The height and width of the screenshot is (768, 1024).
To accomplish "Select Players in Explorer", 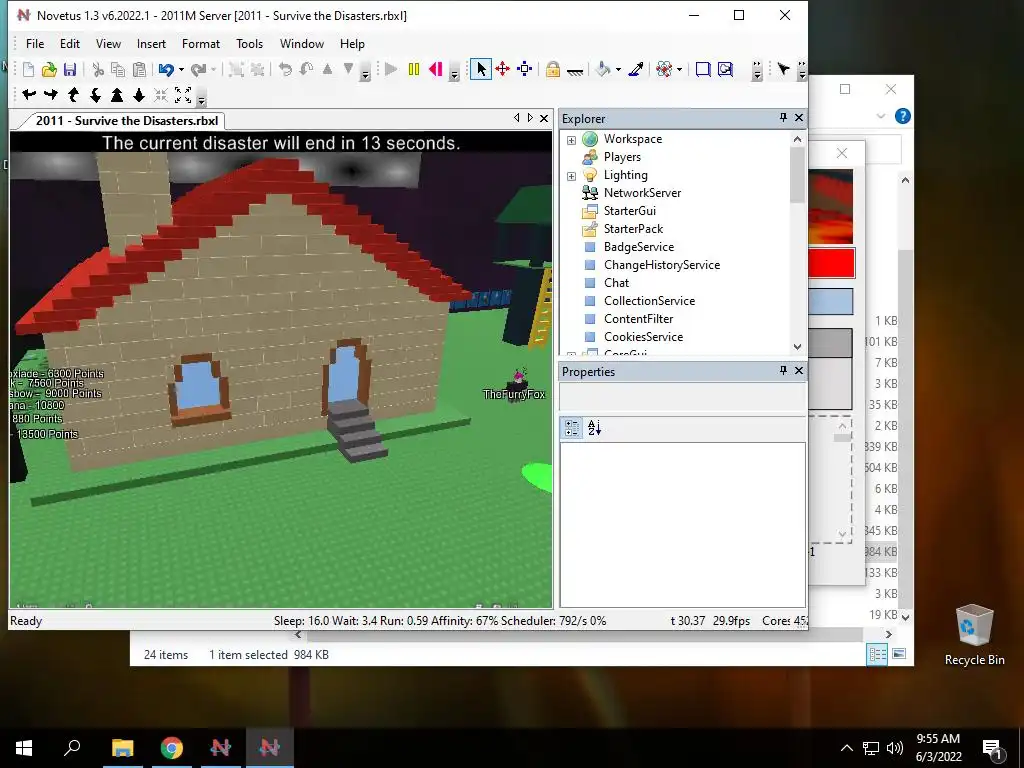I will coord(622,157).
